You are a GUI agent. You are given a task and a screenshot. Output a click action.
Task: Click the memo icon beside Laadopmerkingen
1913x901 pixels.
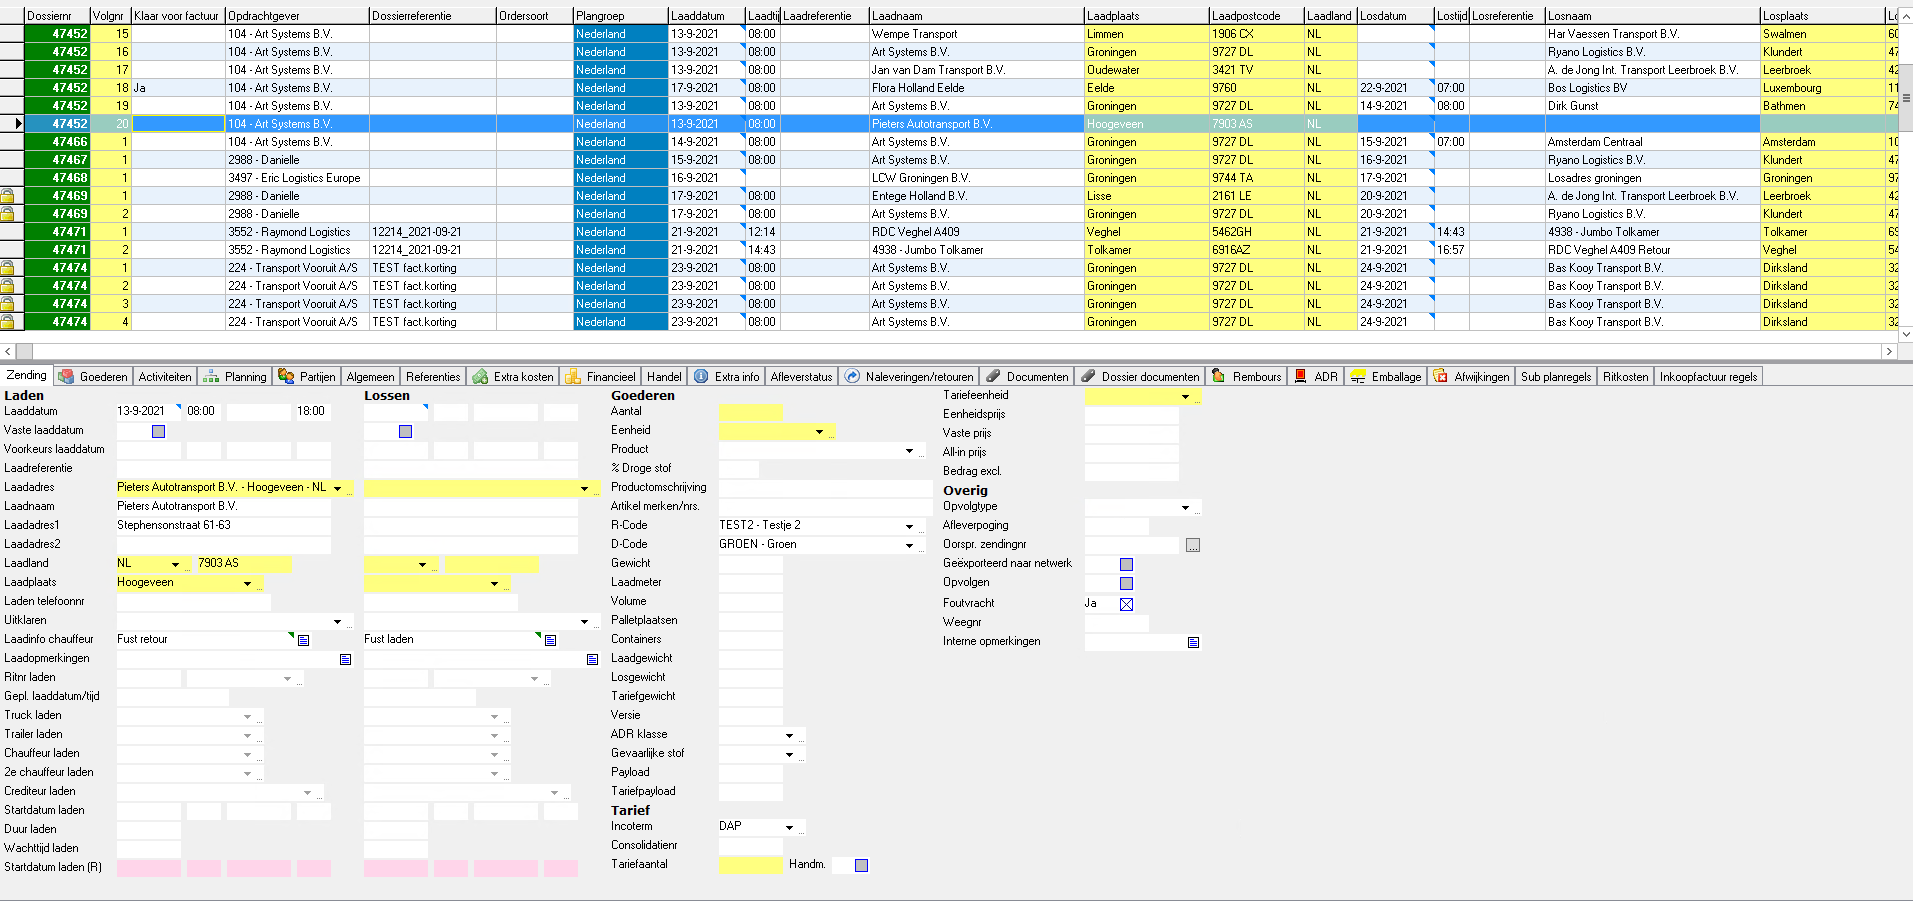click(345, 659)
